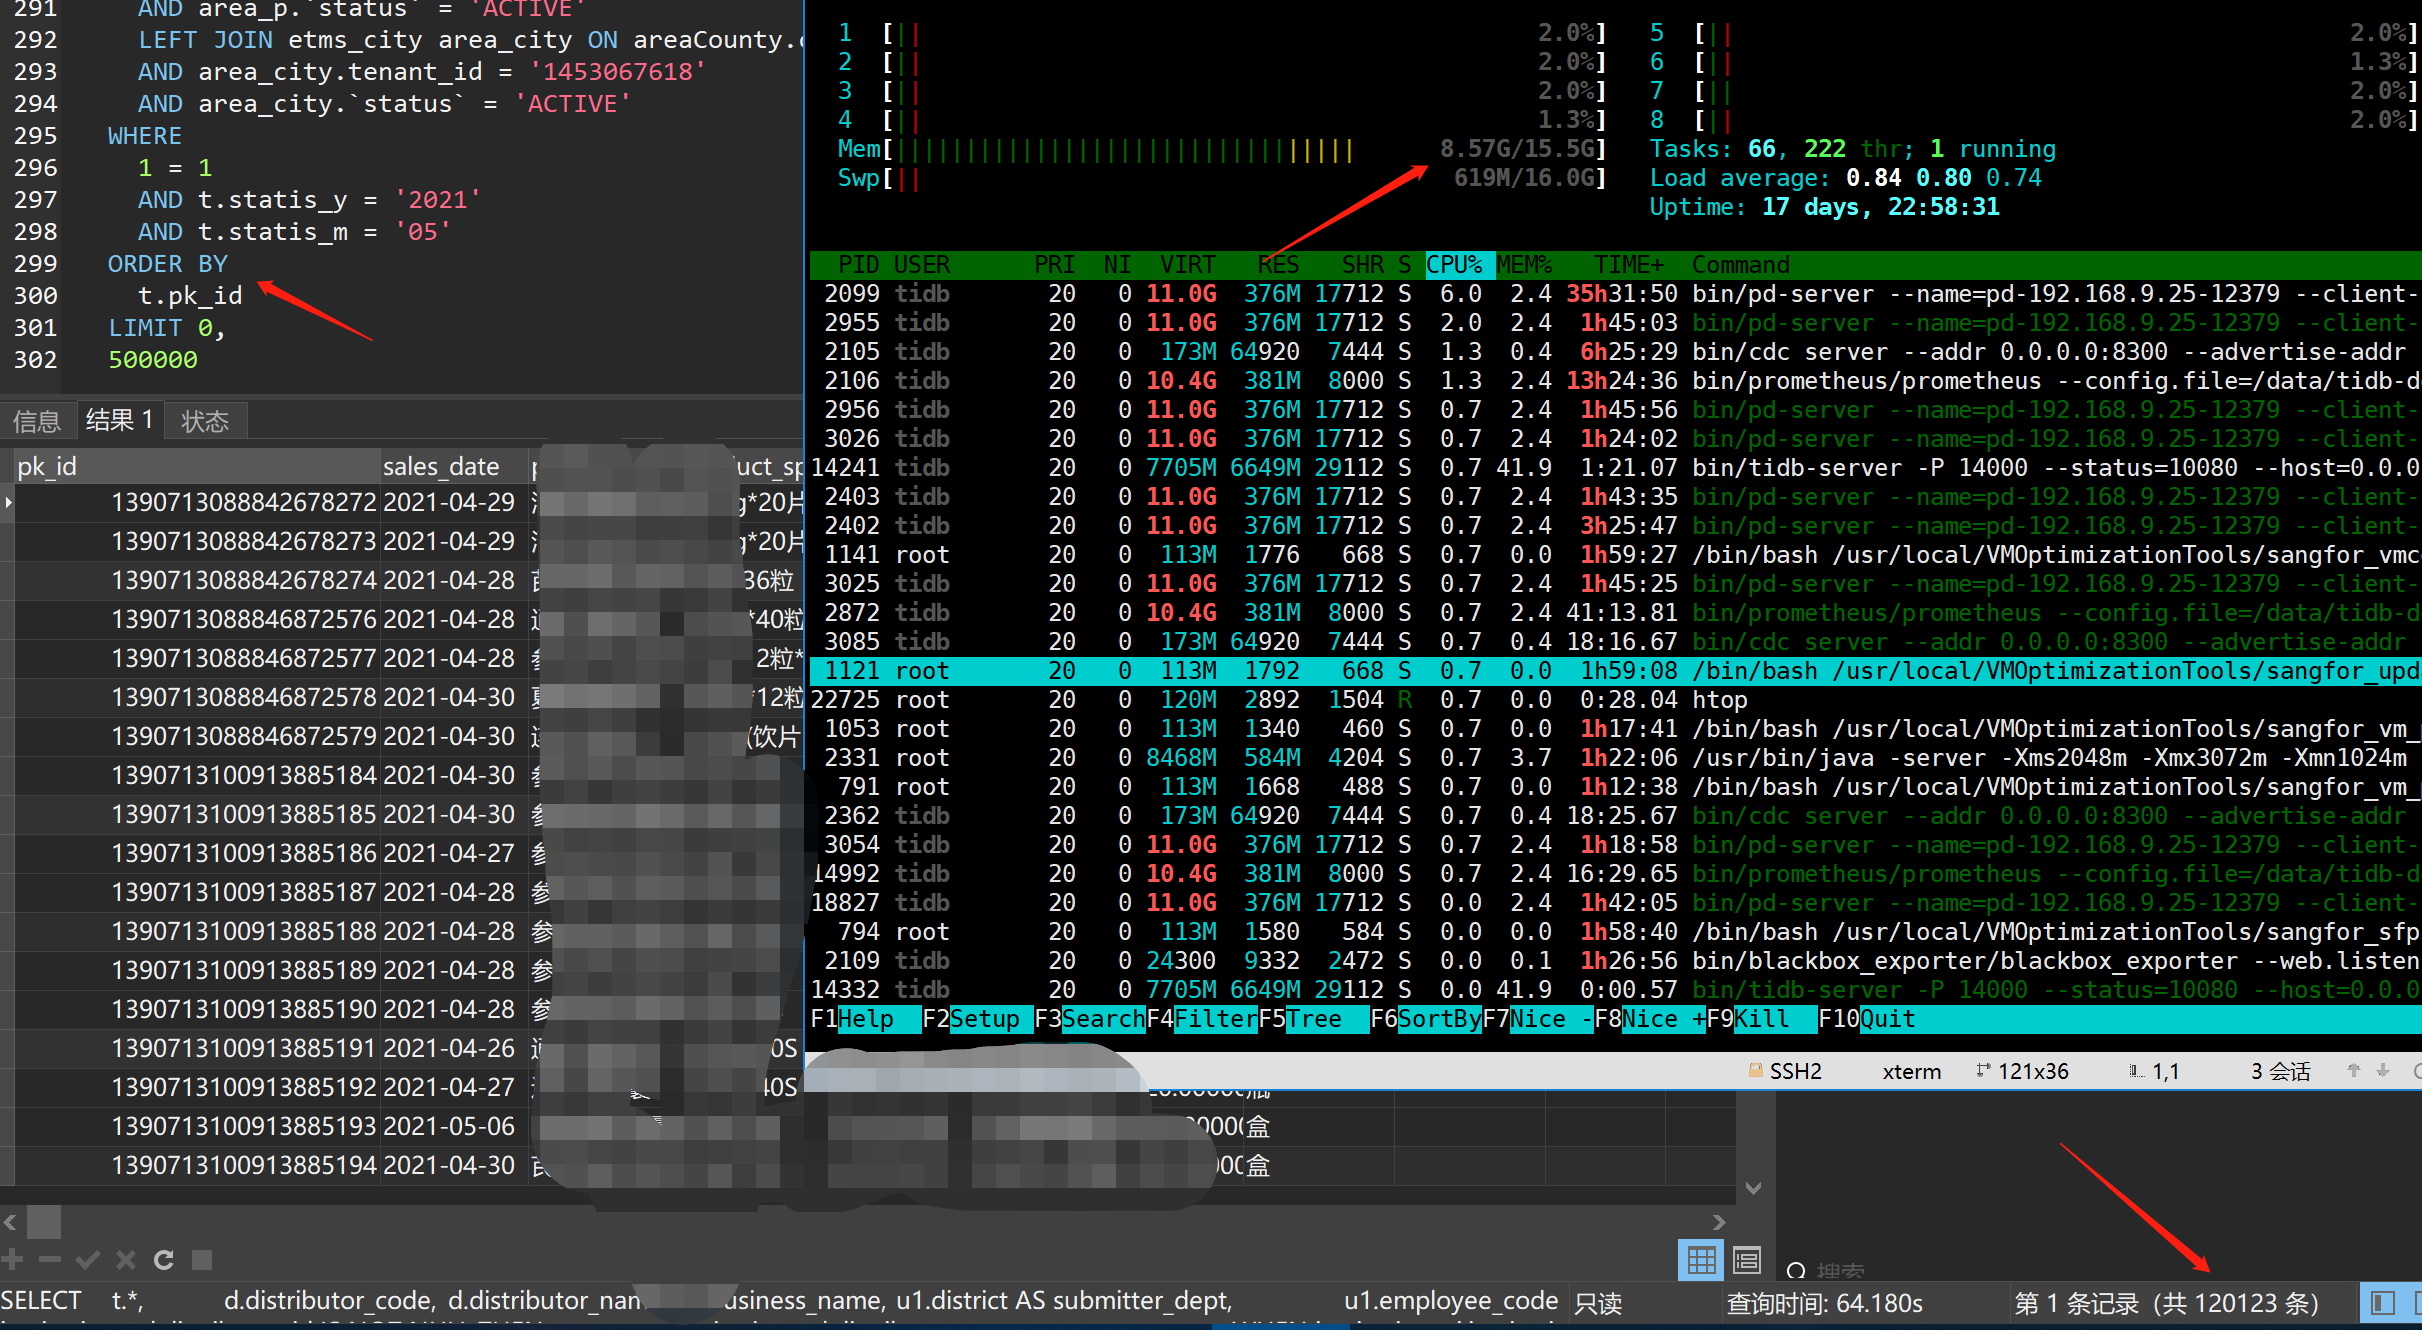Click the htop F6 SortBy button
This screenshot has width=2422, height=1330.
point(1438,1019)
